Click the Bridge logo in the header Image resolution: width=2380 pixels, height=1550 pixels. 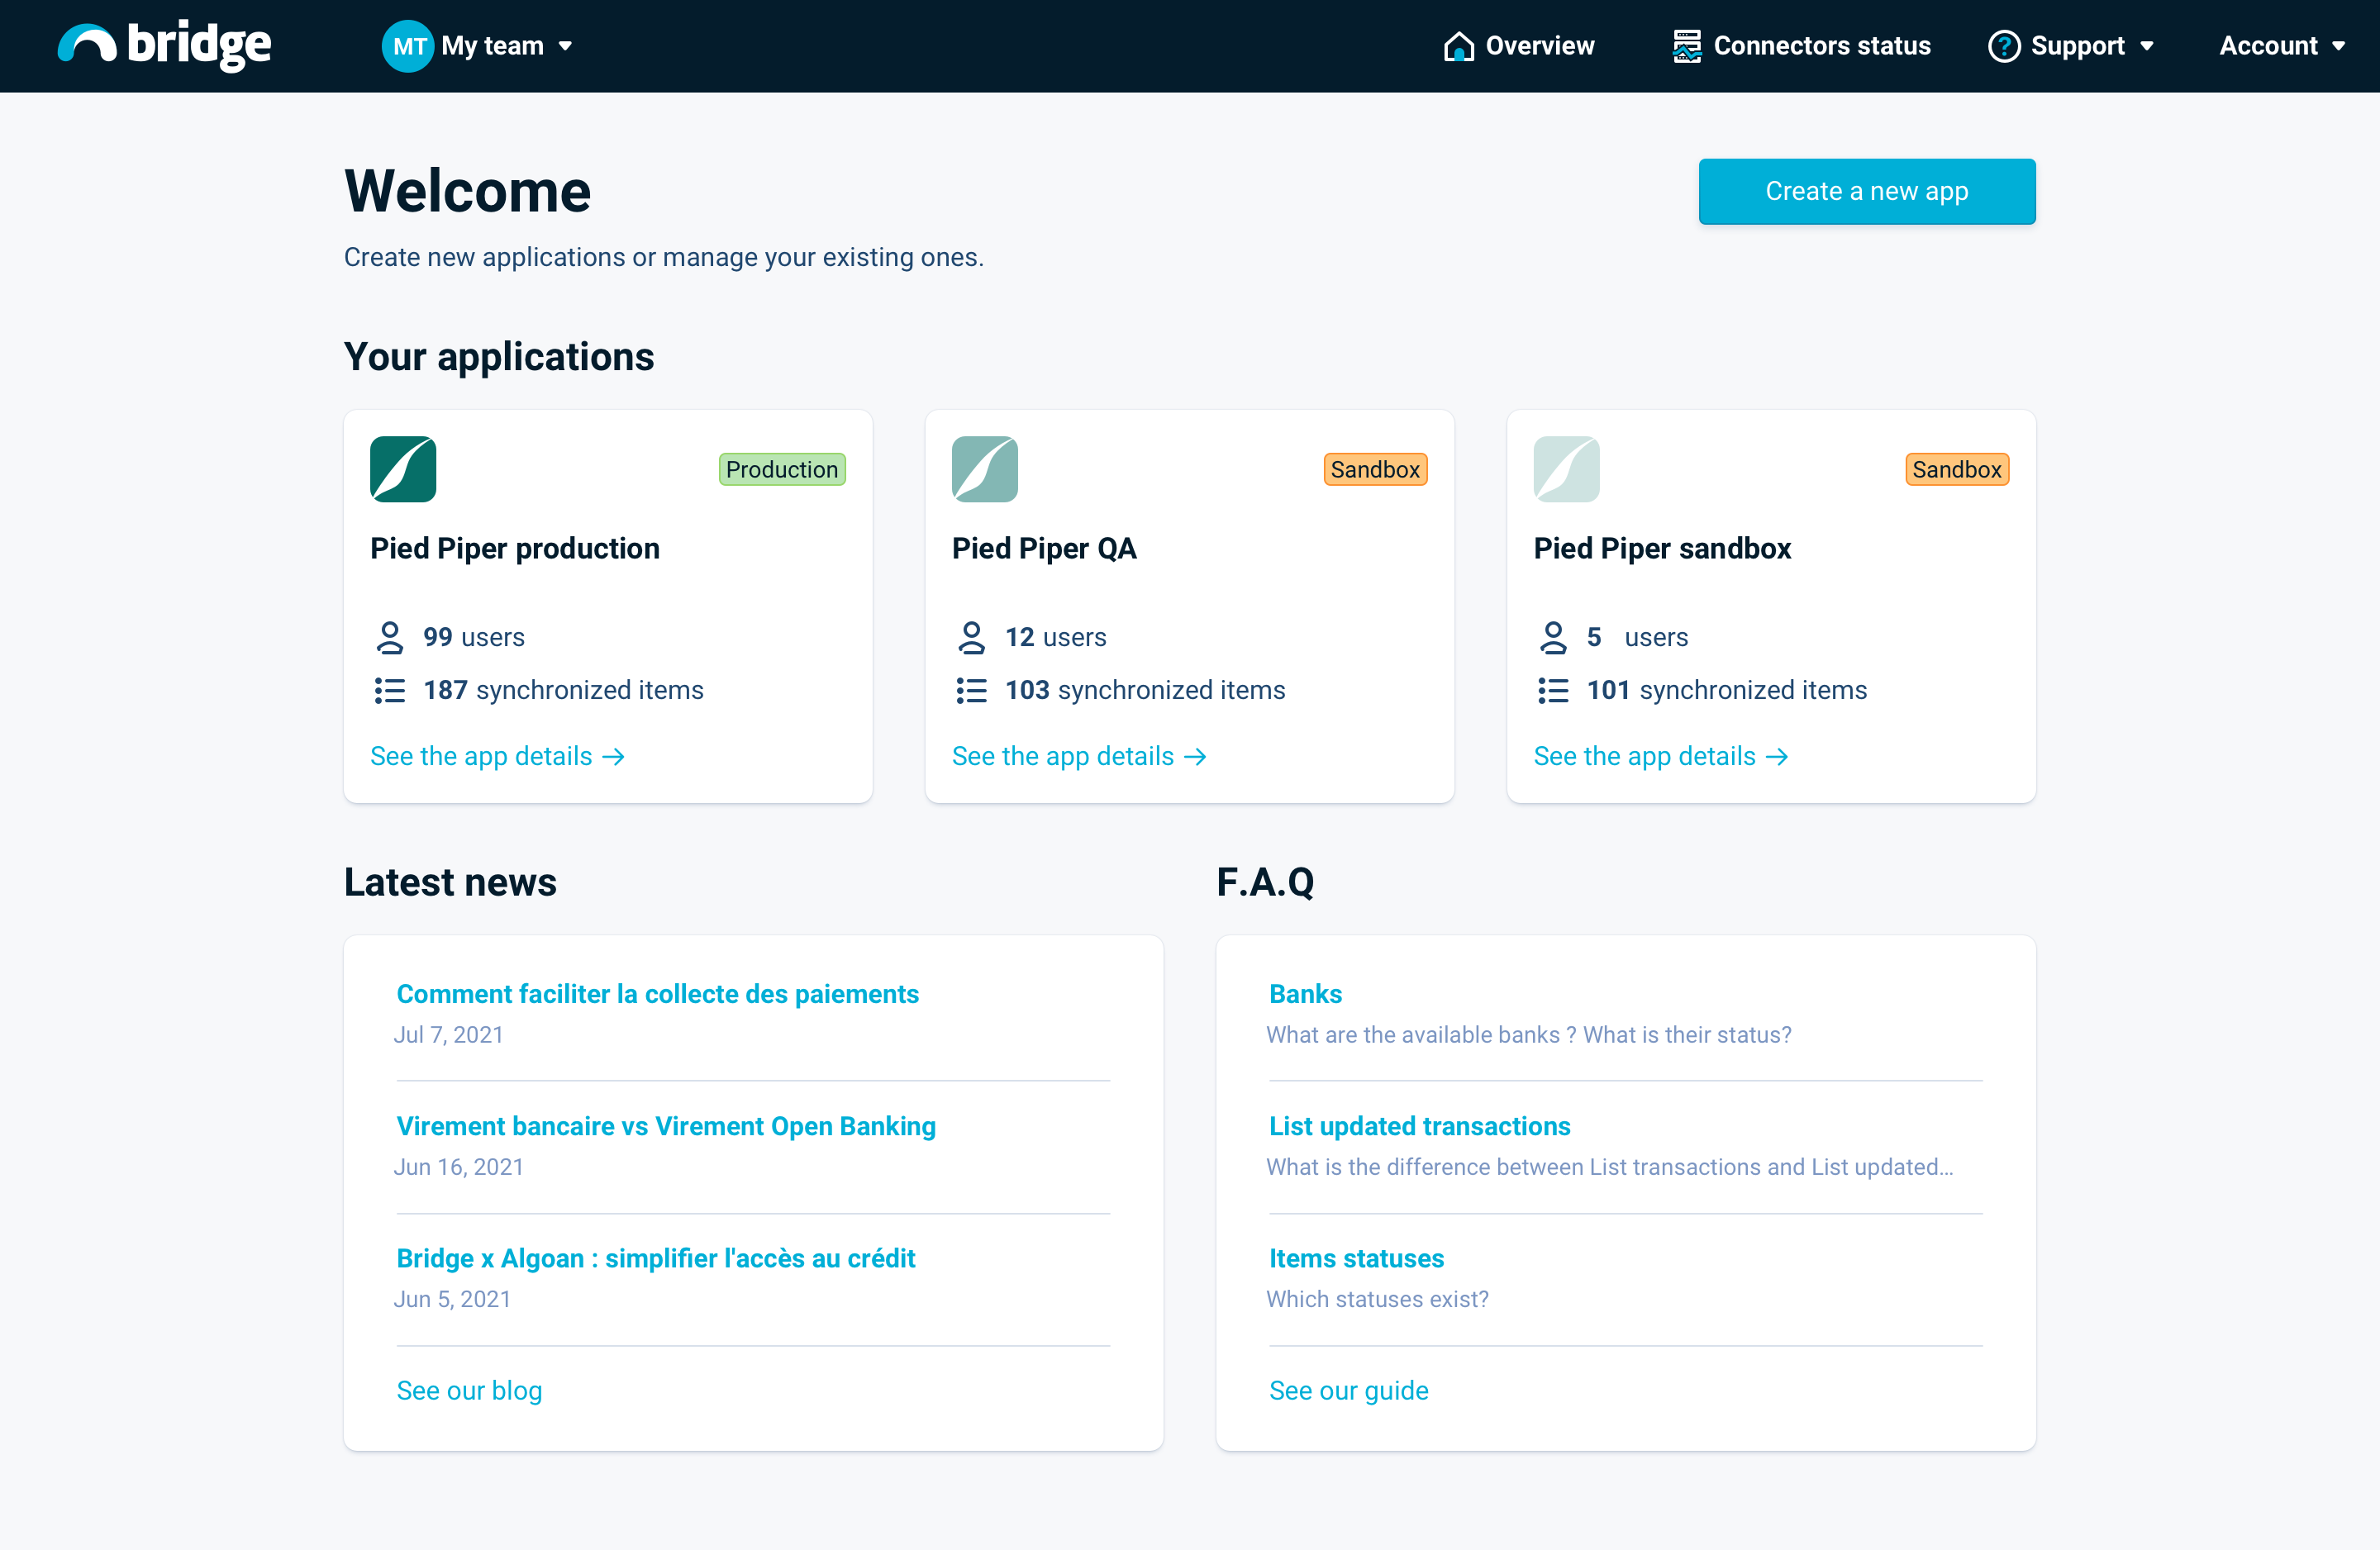point(165,45)
